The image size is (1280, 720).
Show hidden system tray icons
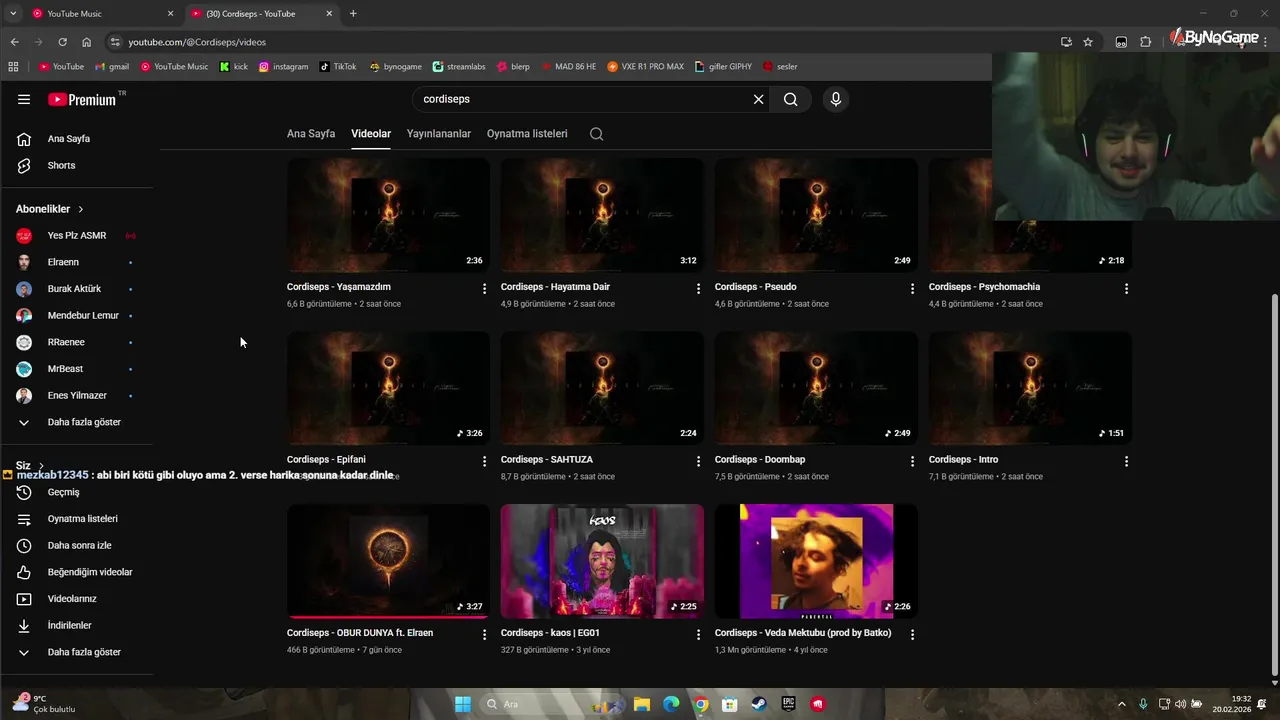(x=1121, y=704)
